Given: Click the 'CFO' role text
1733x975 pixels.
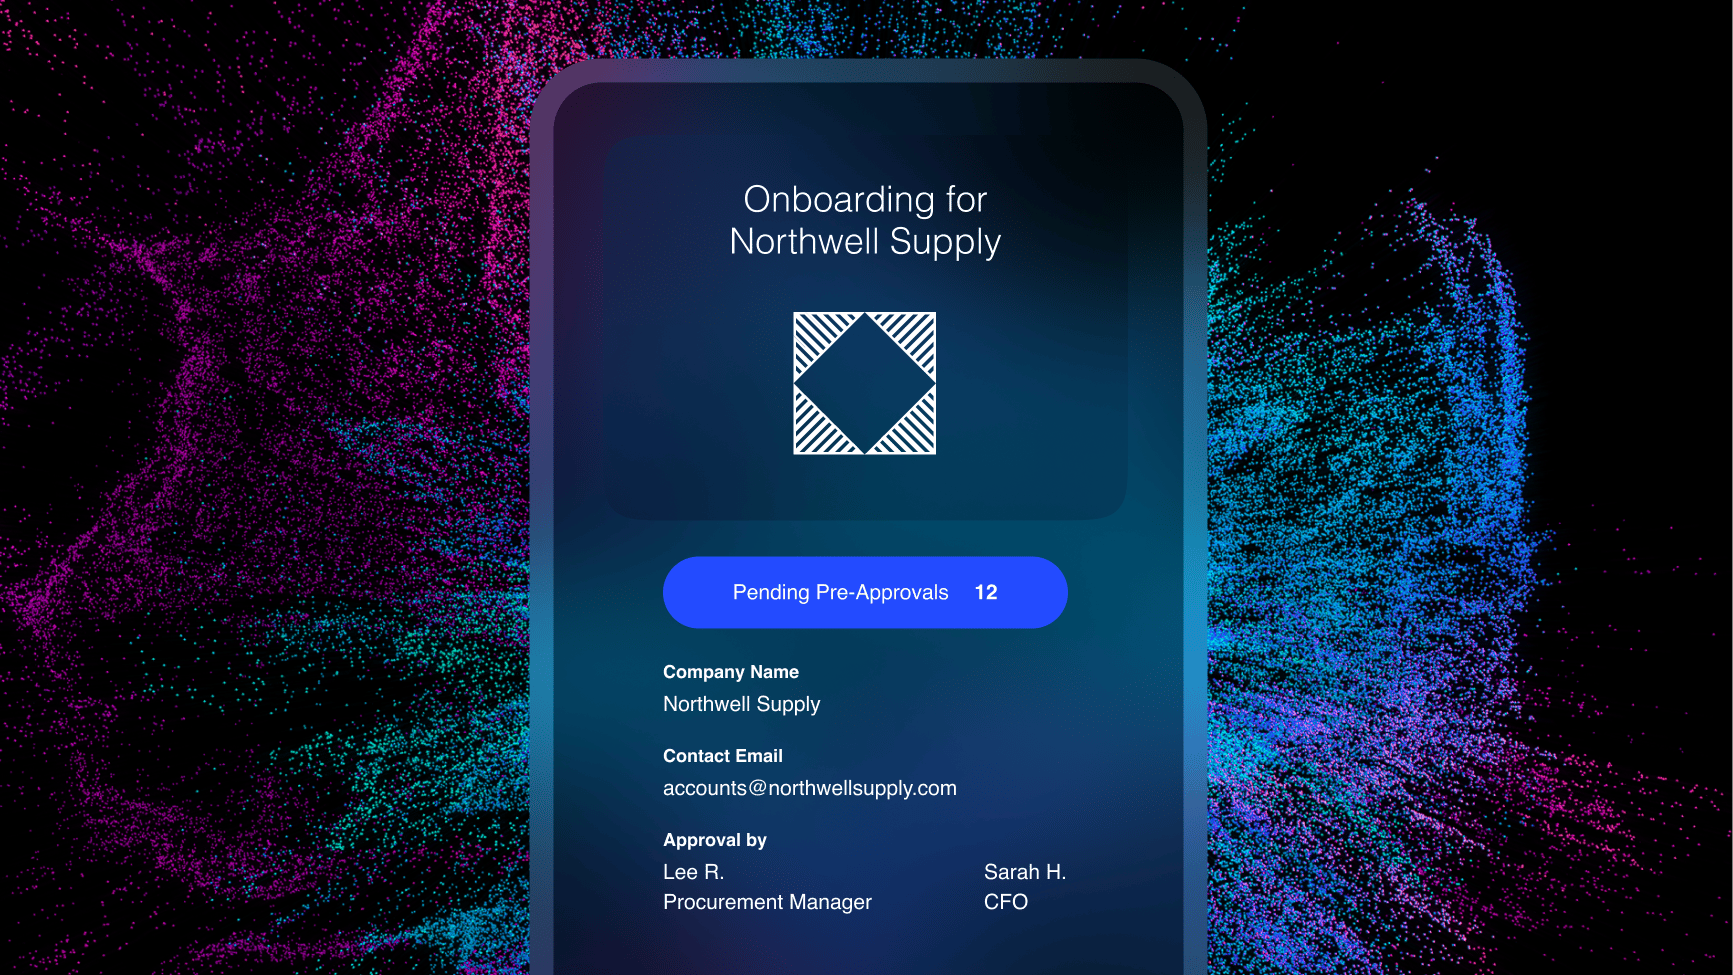Looking at the screenshot, I should pos(1006,902).
